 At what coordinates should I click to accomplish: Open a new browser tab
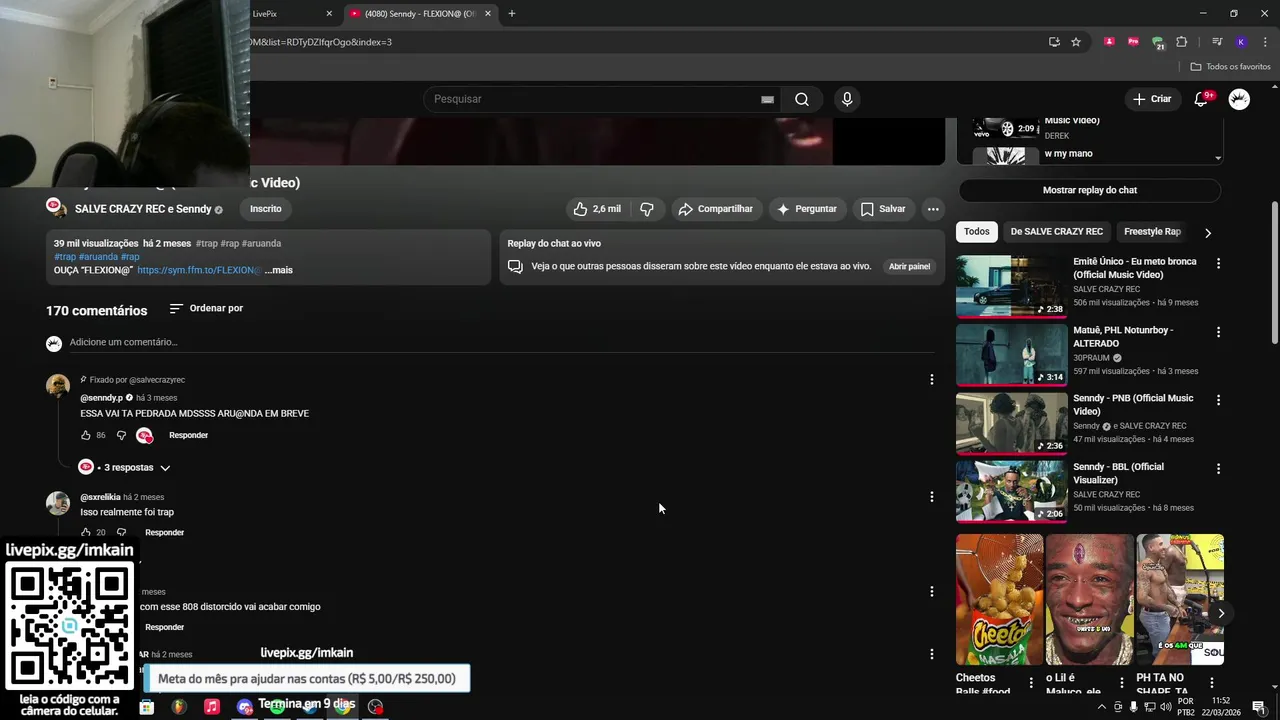pos(512,14)
